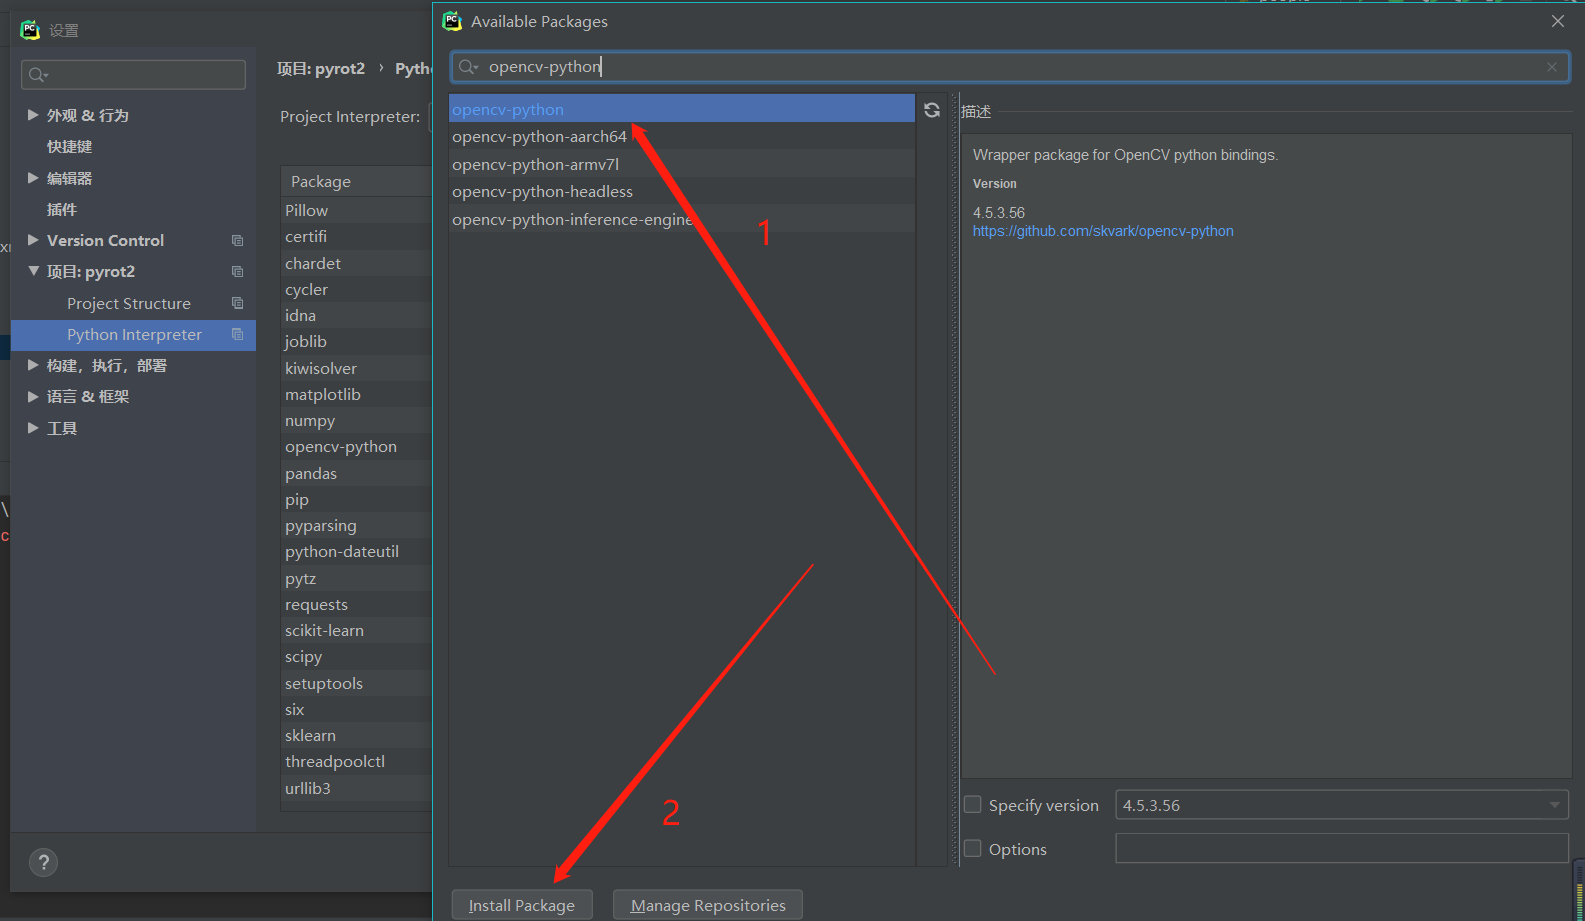Click 项目: pyrot2 breadcrumb in settings
This screenshot has height=921, width=1585.
coord(321,68)
